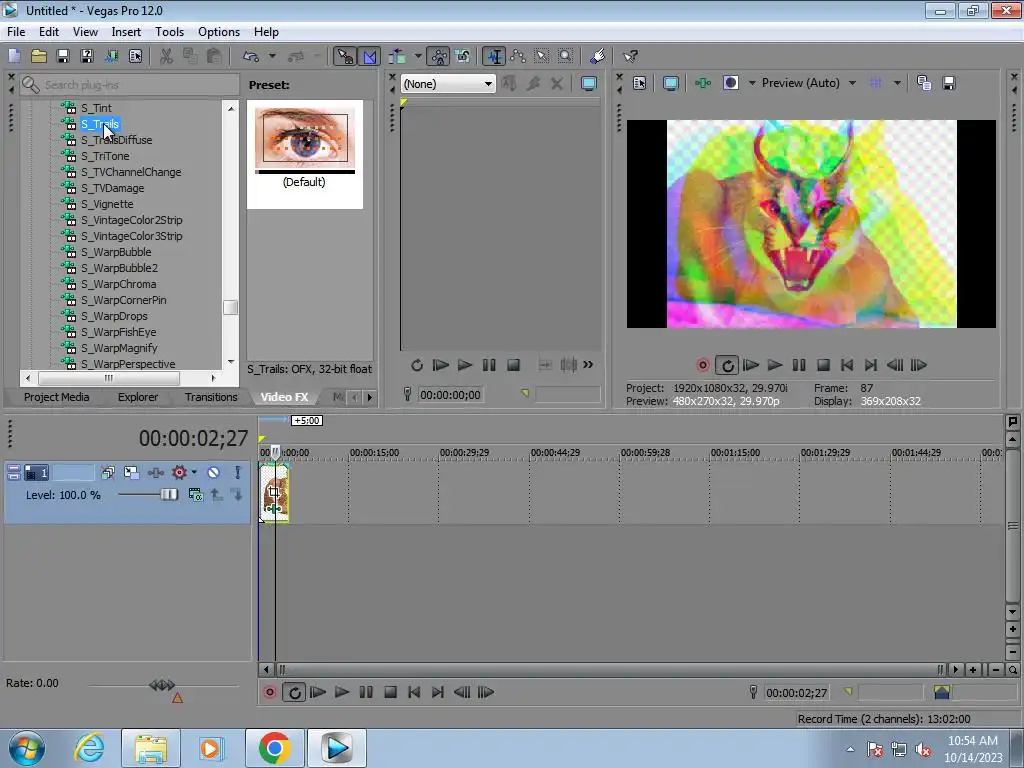Select the Zoom Edit tool magnifier
Screen dimensions: 1024x768
[x=566, y=56]
